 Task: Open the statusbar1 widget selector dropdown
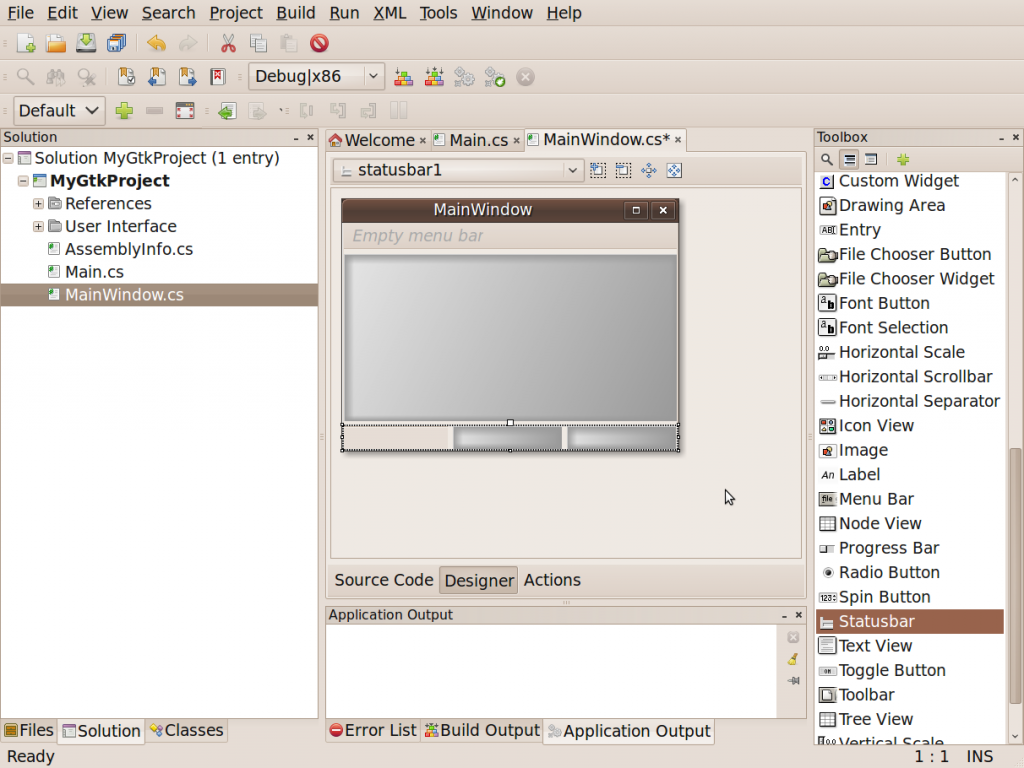pyautogui.click(x=458, y=170)
